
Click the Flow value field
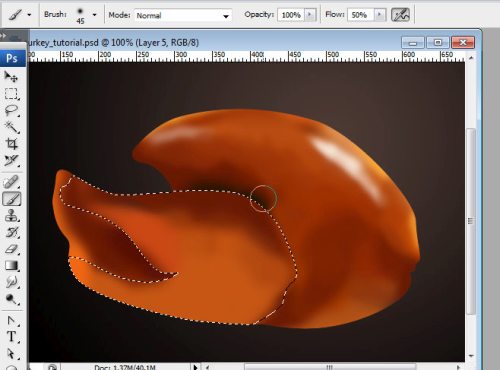pos(360,15)
